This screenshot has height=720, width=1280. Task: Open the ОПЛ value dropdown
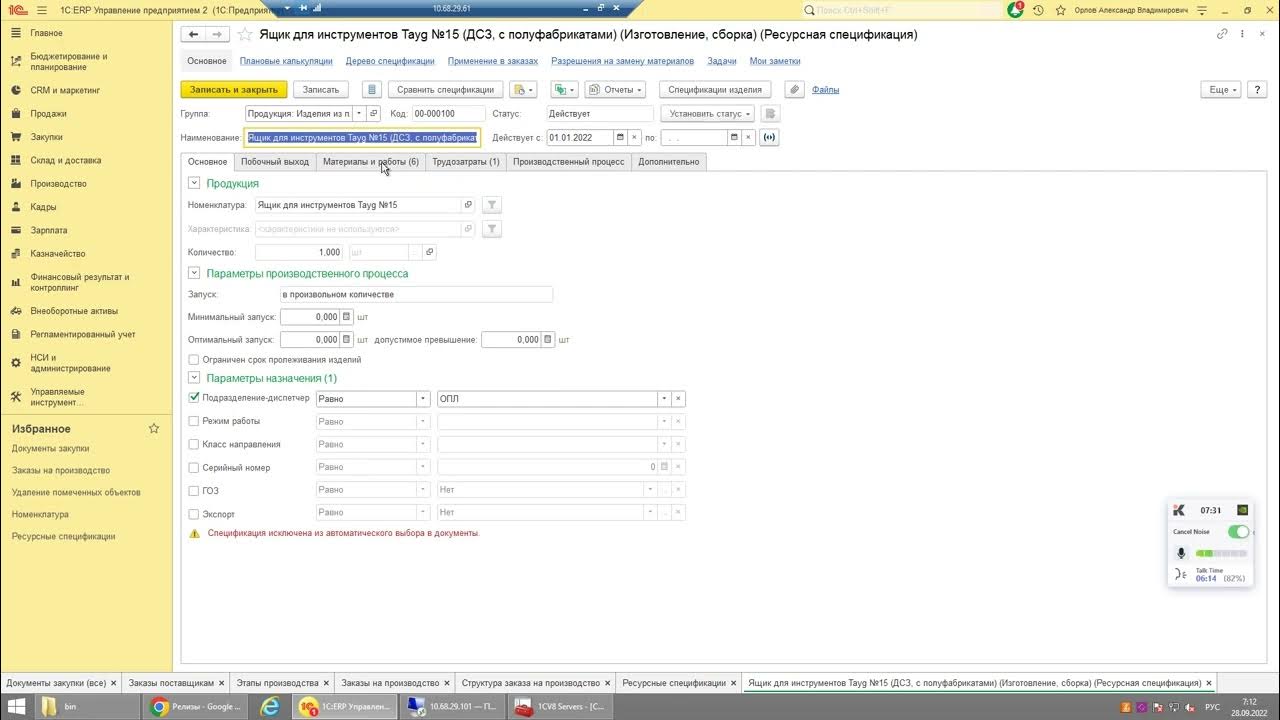[x=663, y=399]
